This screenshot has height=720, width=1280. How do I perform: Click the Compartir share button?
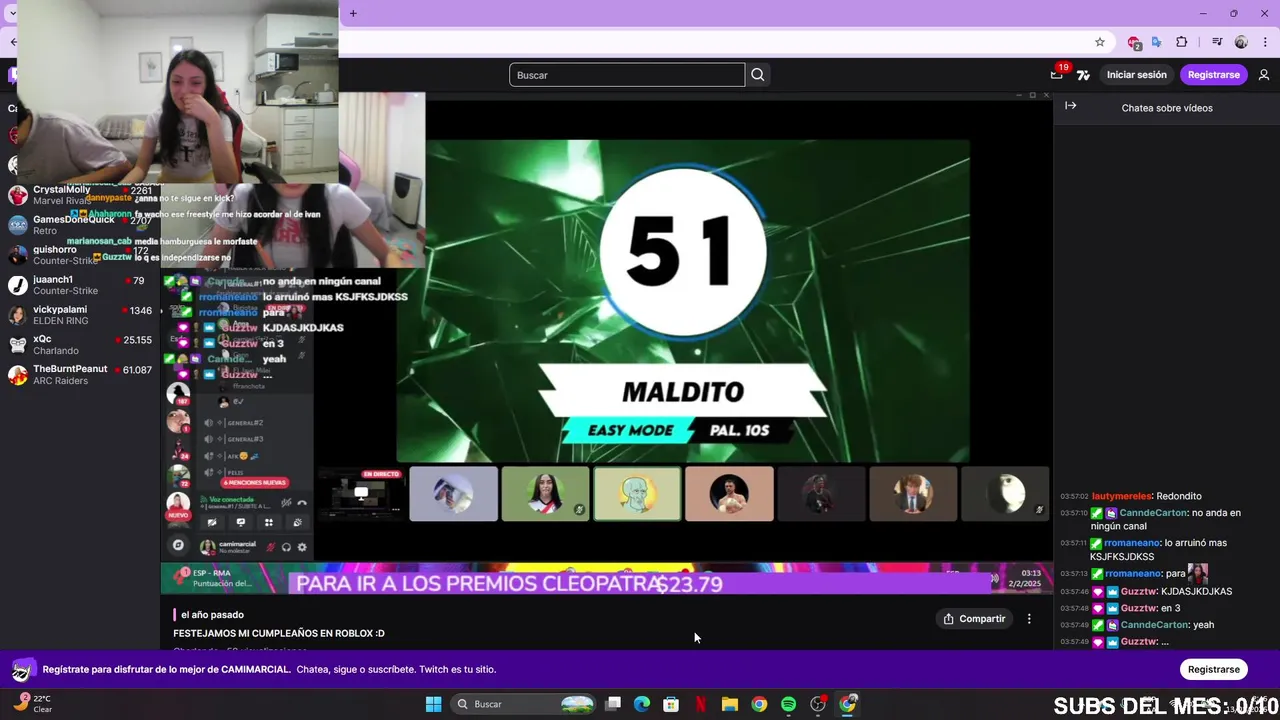(x=975, y=619)
